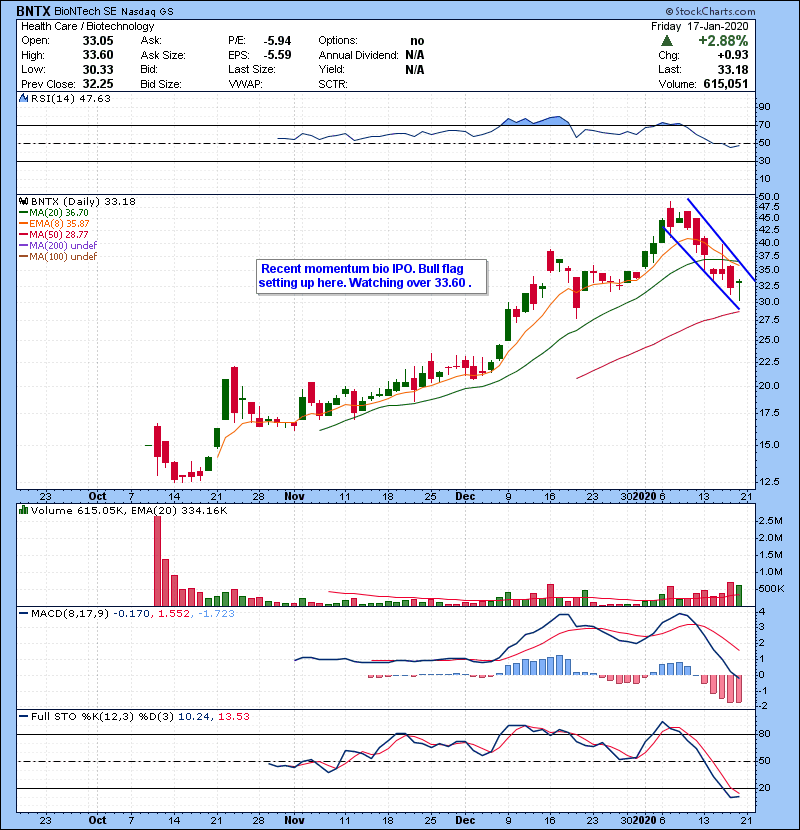Click the Volume value 615,051
This screenshot has height=830, width=800.
726,84
